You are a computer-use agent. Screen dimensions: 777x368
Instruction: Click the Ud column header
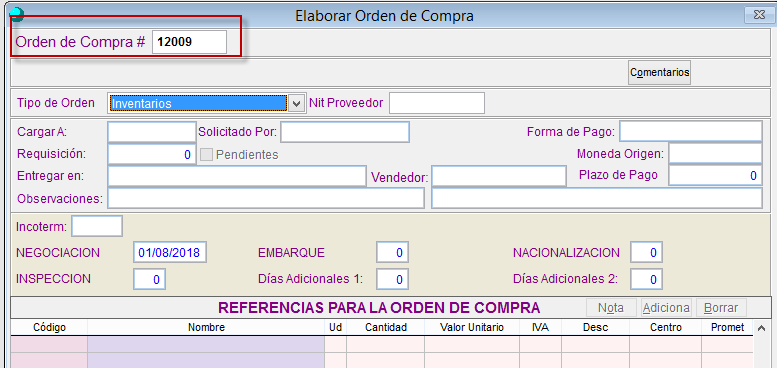pos(335,327)
